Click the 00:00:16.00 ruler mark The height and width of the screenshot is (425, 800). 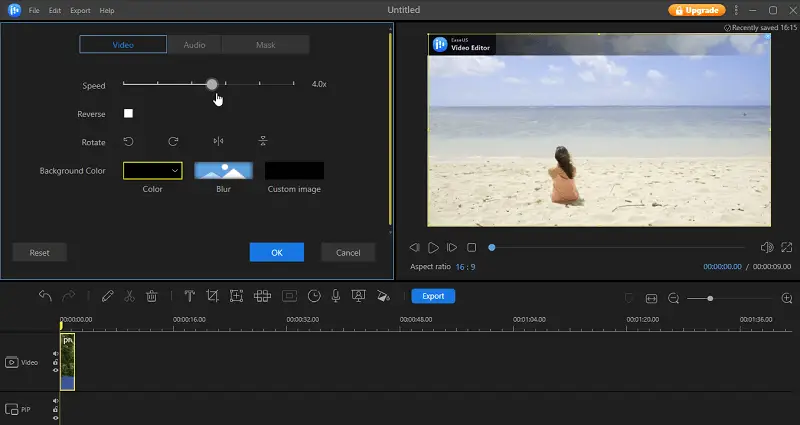pos(189,319)
